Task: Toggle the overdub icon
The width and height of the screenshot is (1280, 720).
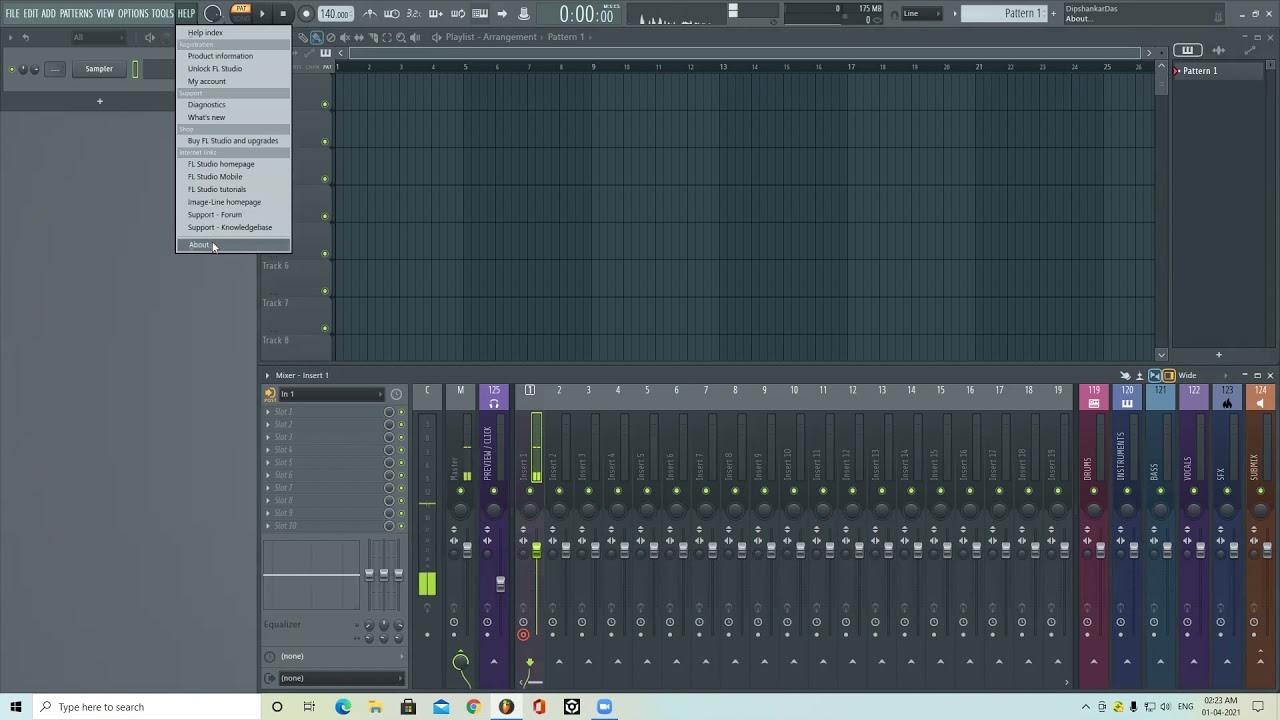Action: click(436, 13)
